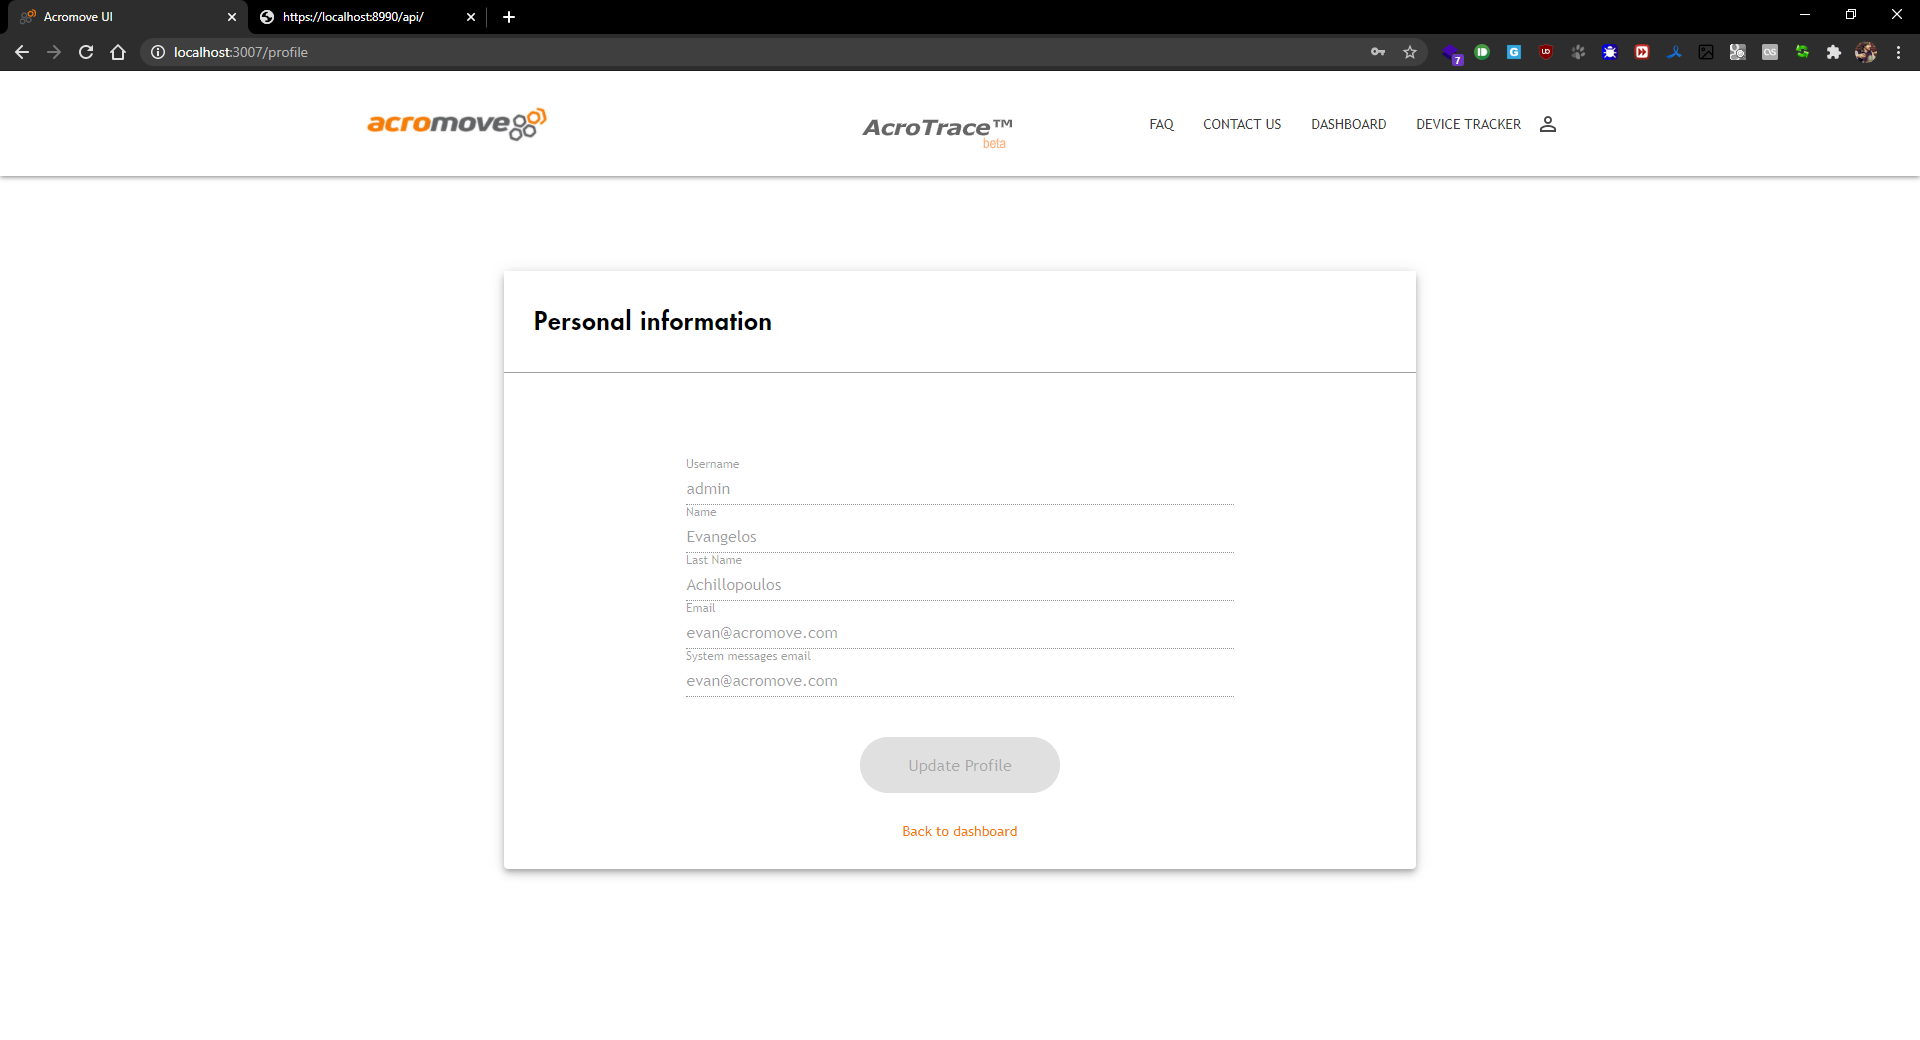This screenshot has height=1040, width=1920.
Task: Click the uBlock Origin extension icon
Action: point(1546,52)
